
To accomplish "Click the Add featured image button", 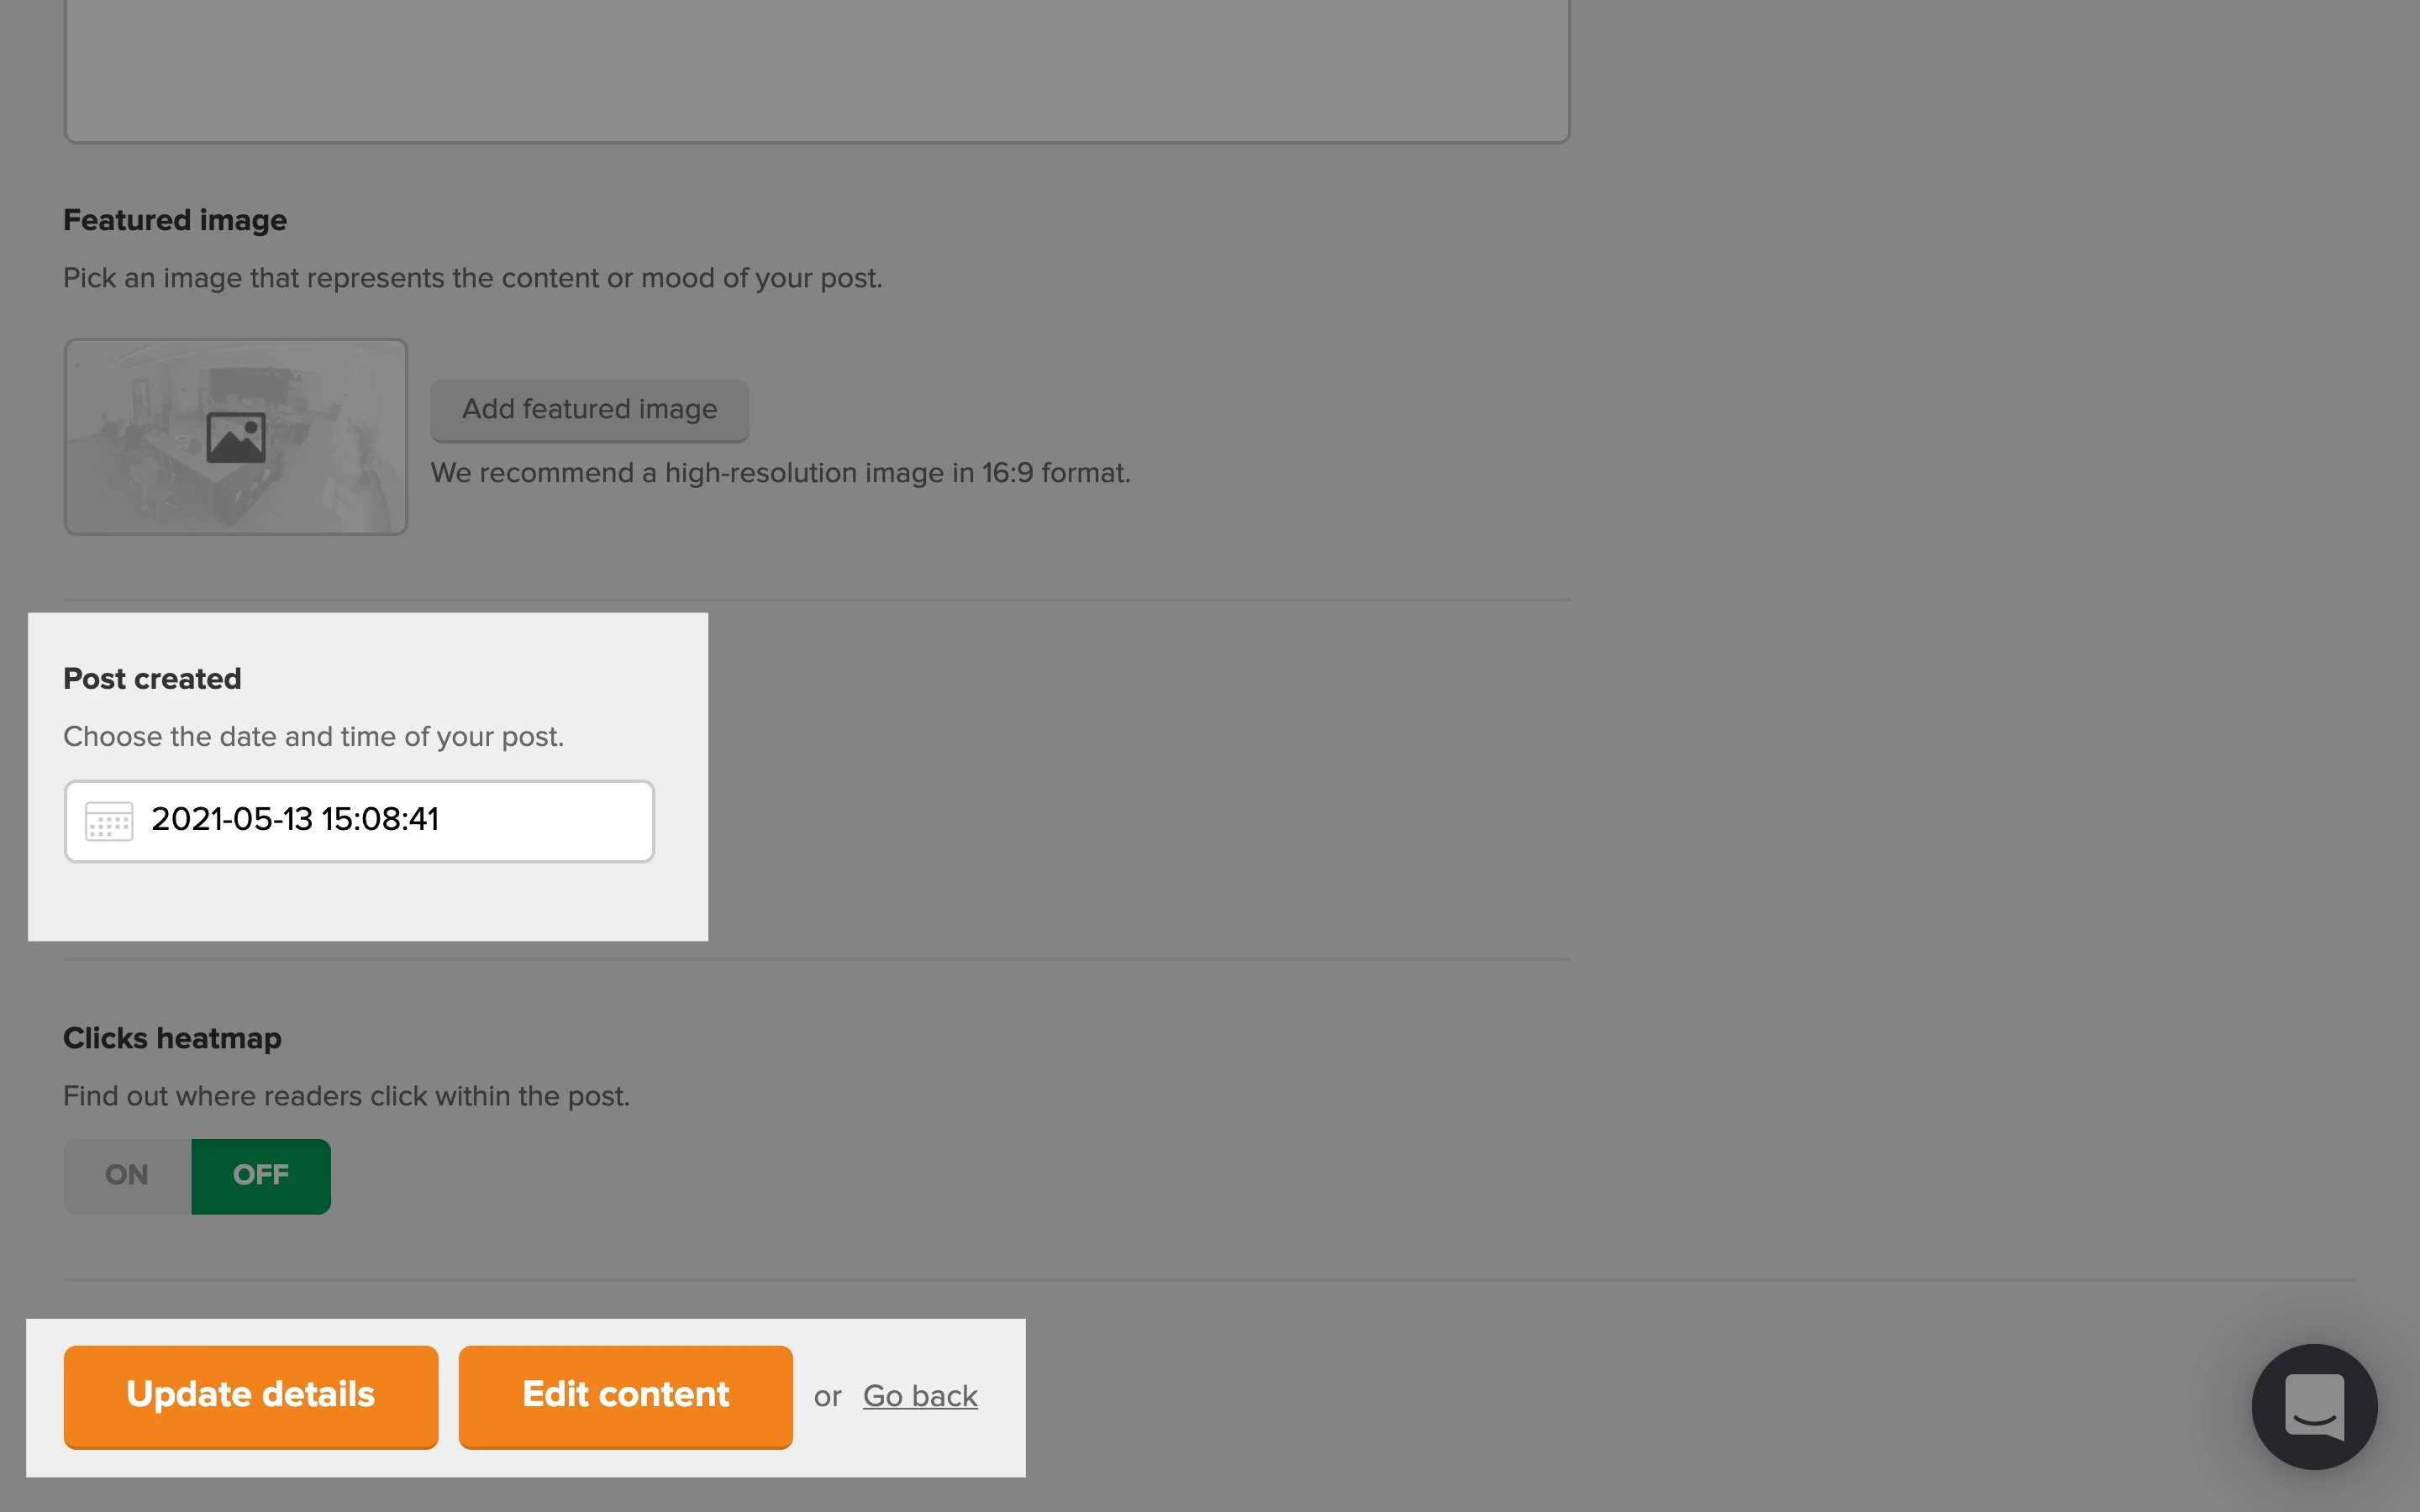I will coord(589,410).
